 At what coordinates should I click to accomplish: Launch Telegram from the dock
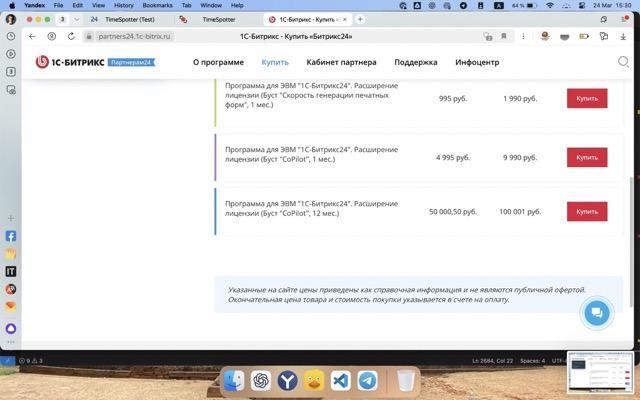368,381
